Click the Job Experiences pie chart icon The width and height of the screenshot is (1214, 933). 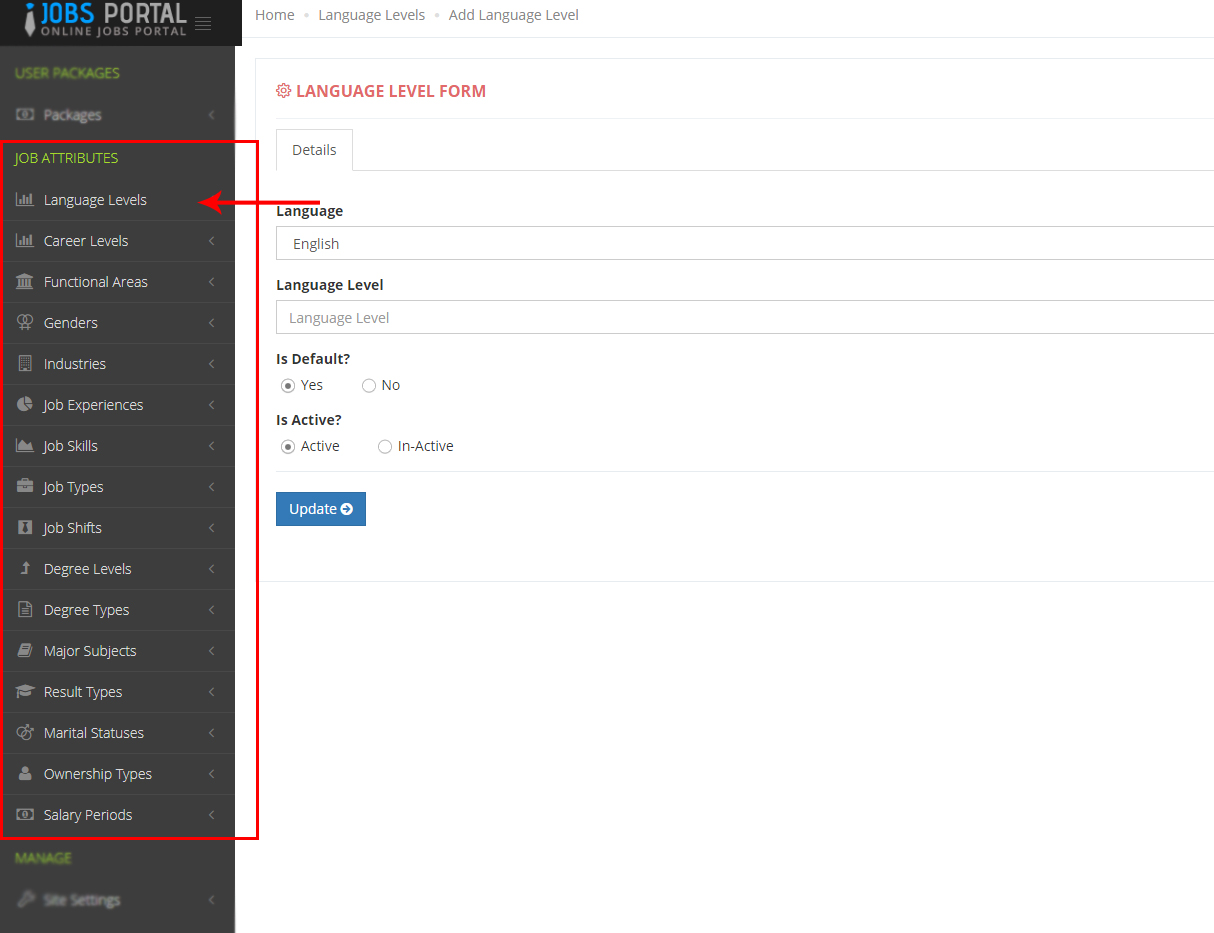[25, 405]
